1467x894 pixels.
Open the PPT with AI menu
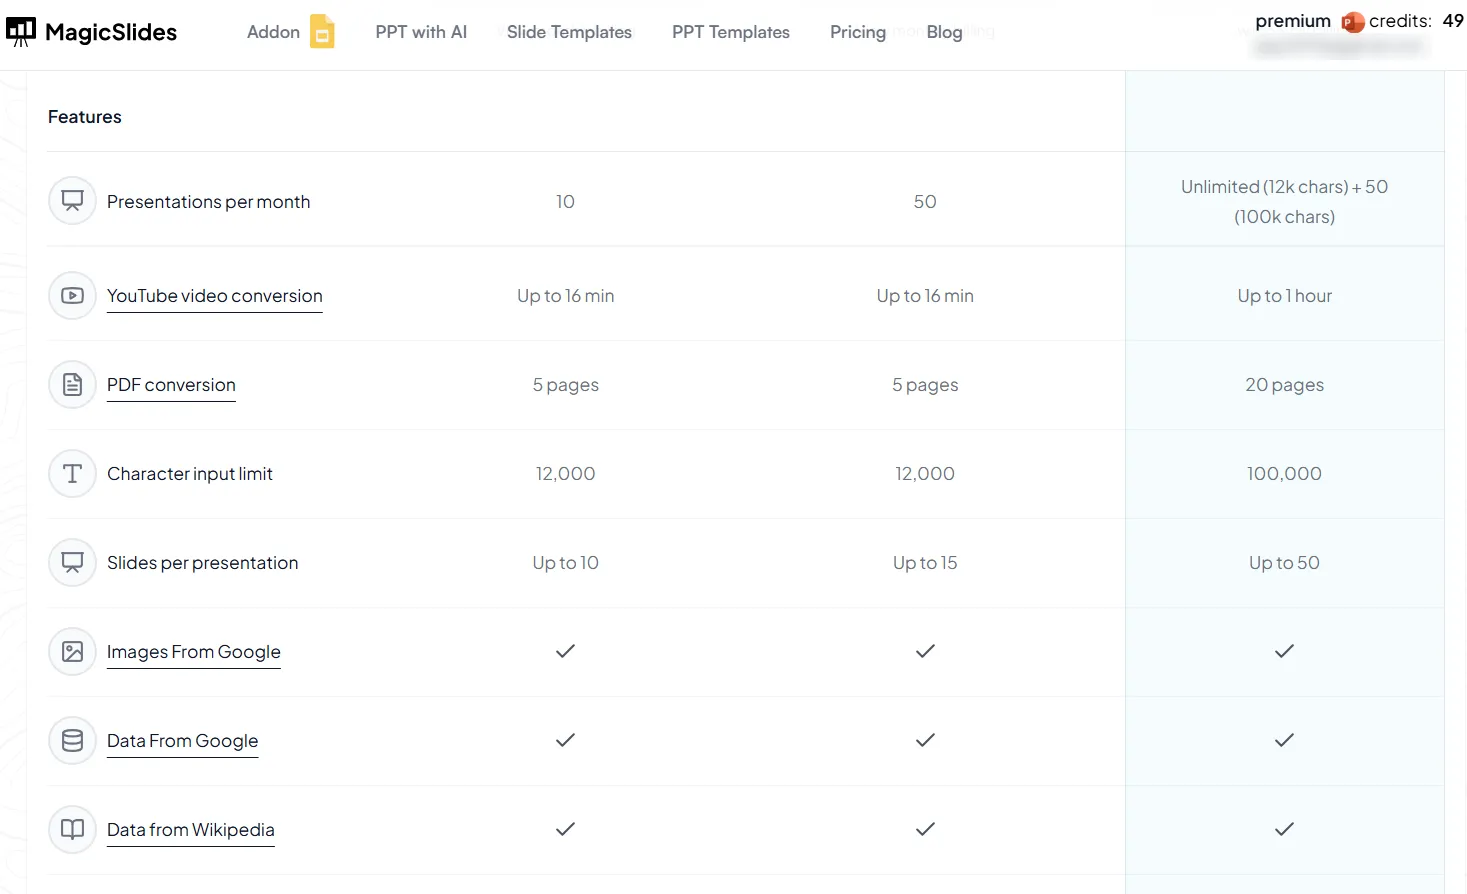421,32
